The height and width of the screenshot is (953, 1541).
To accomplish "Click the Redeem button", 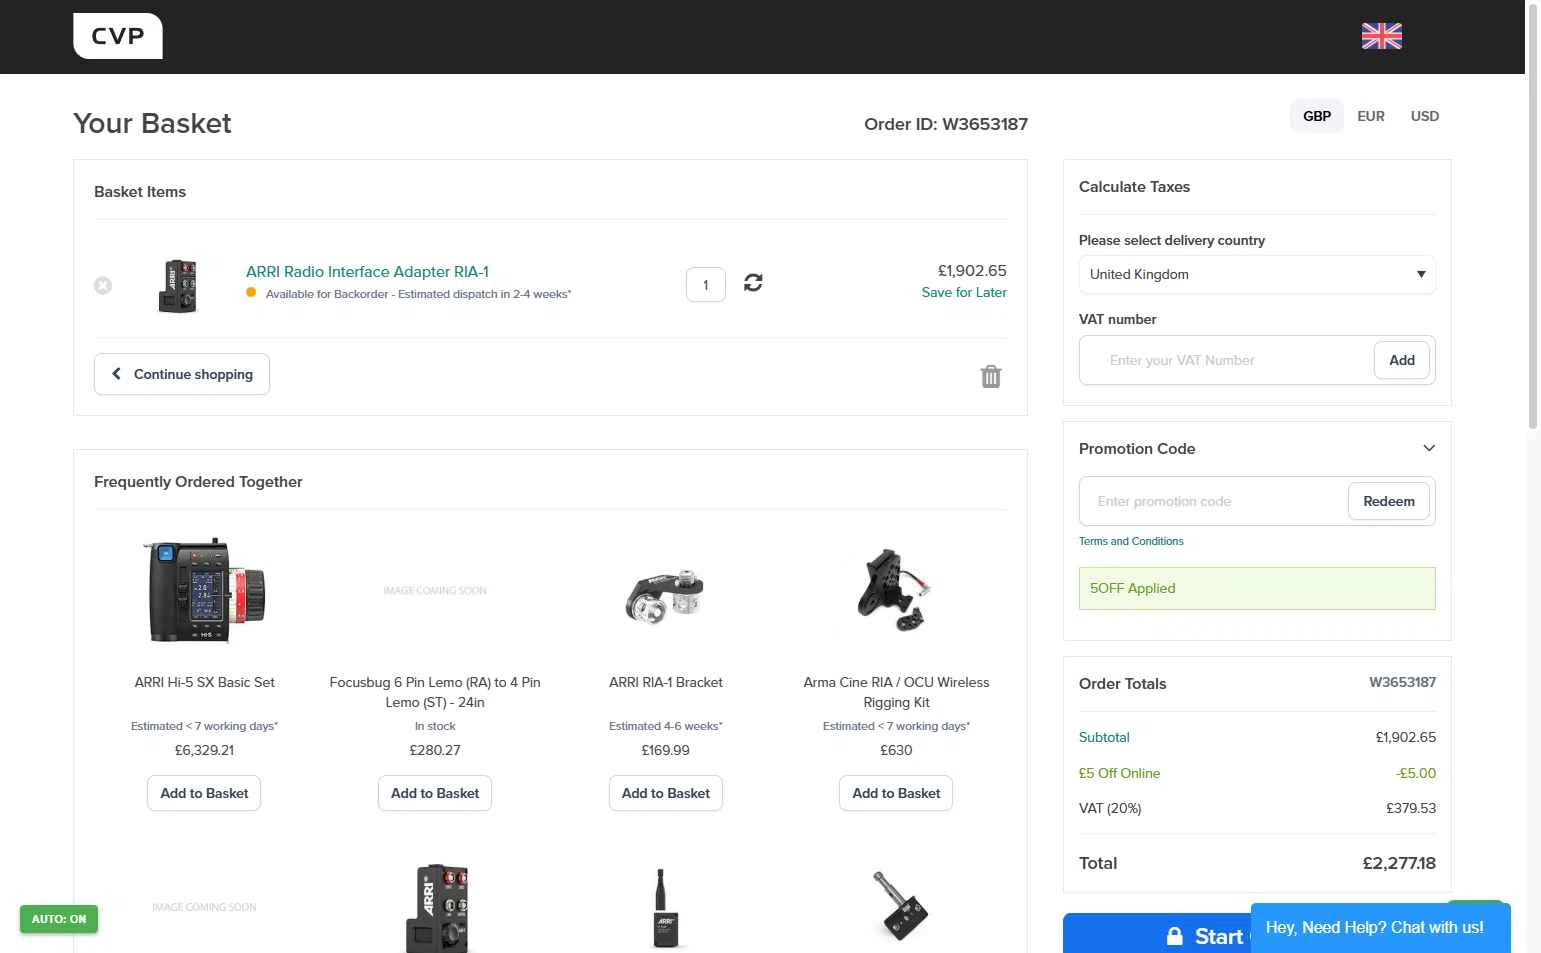I will pos(1388,501).
